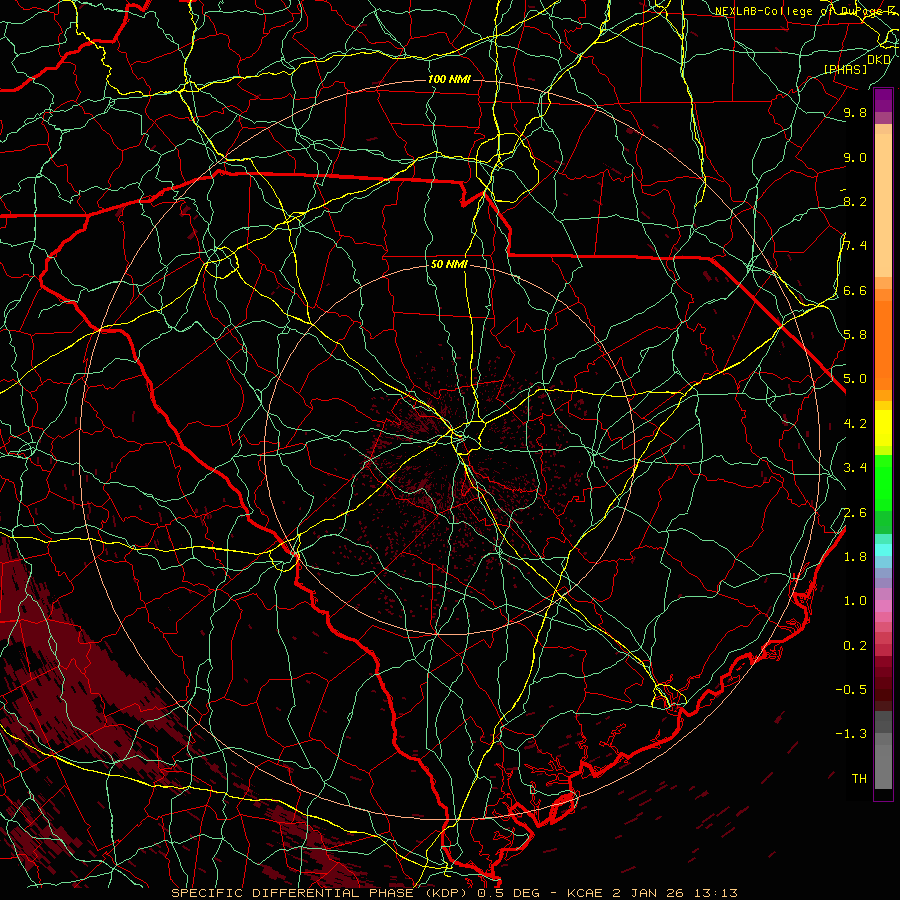
Task: Click the yellow segment of the color bar
Action: point(883,428)
